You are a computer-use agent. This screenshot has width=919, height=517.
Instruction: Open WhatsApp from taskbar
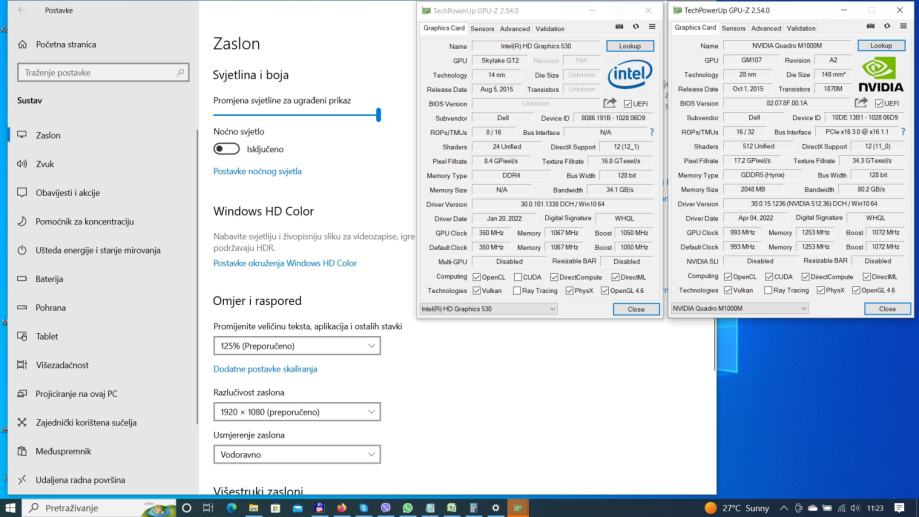click(x=407, y=508)
